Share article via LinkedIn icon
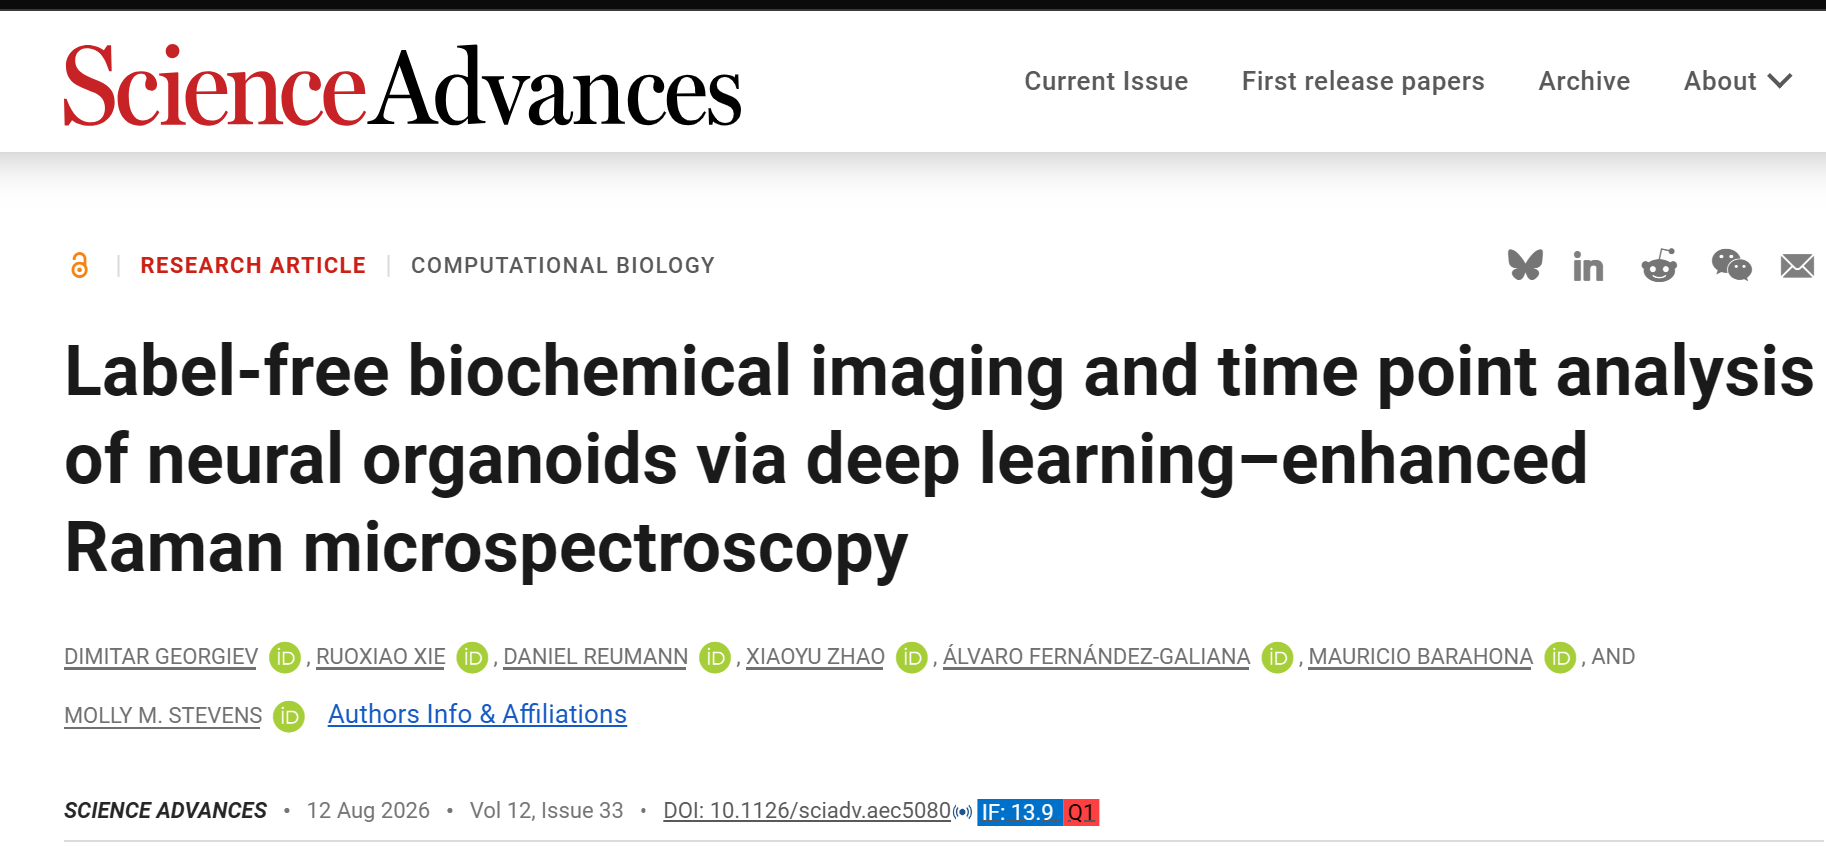This screenshot has height=846, width=1826. pos(1588,266)
